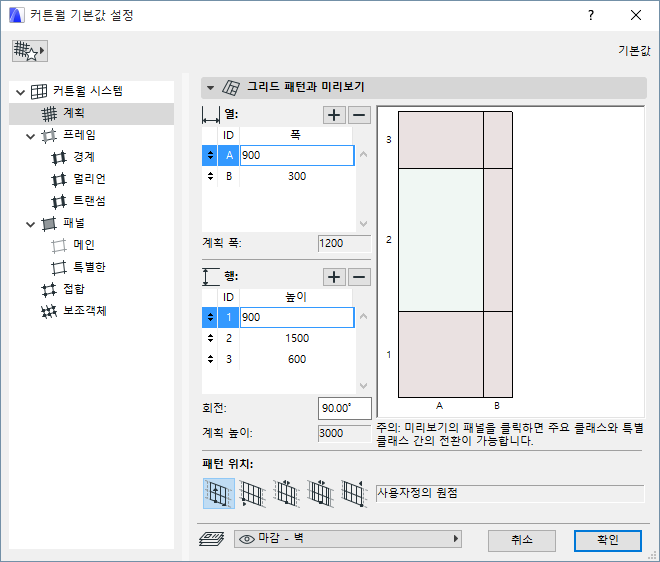660x562 pixels.
Task: Open the 마감 - 벽 layer dropdown
Action: click(348, 539)
